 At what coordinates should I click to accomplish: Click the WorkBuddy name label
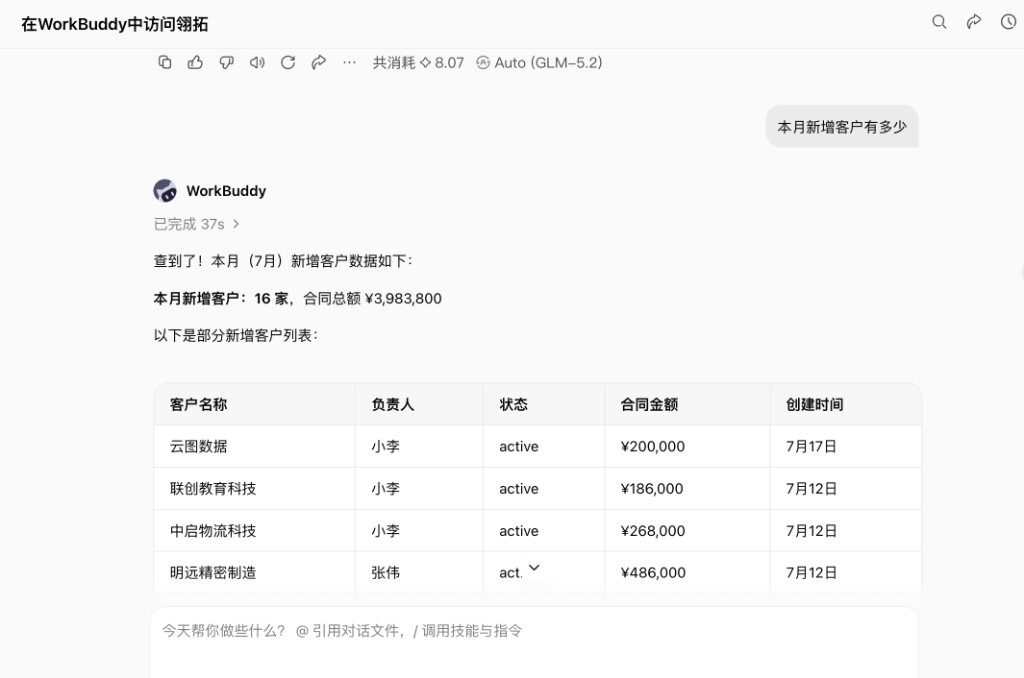tap(226, 191)
